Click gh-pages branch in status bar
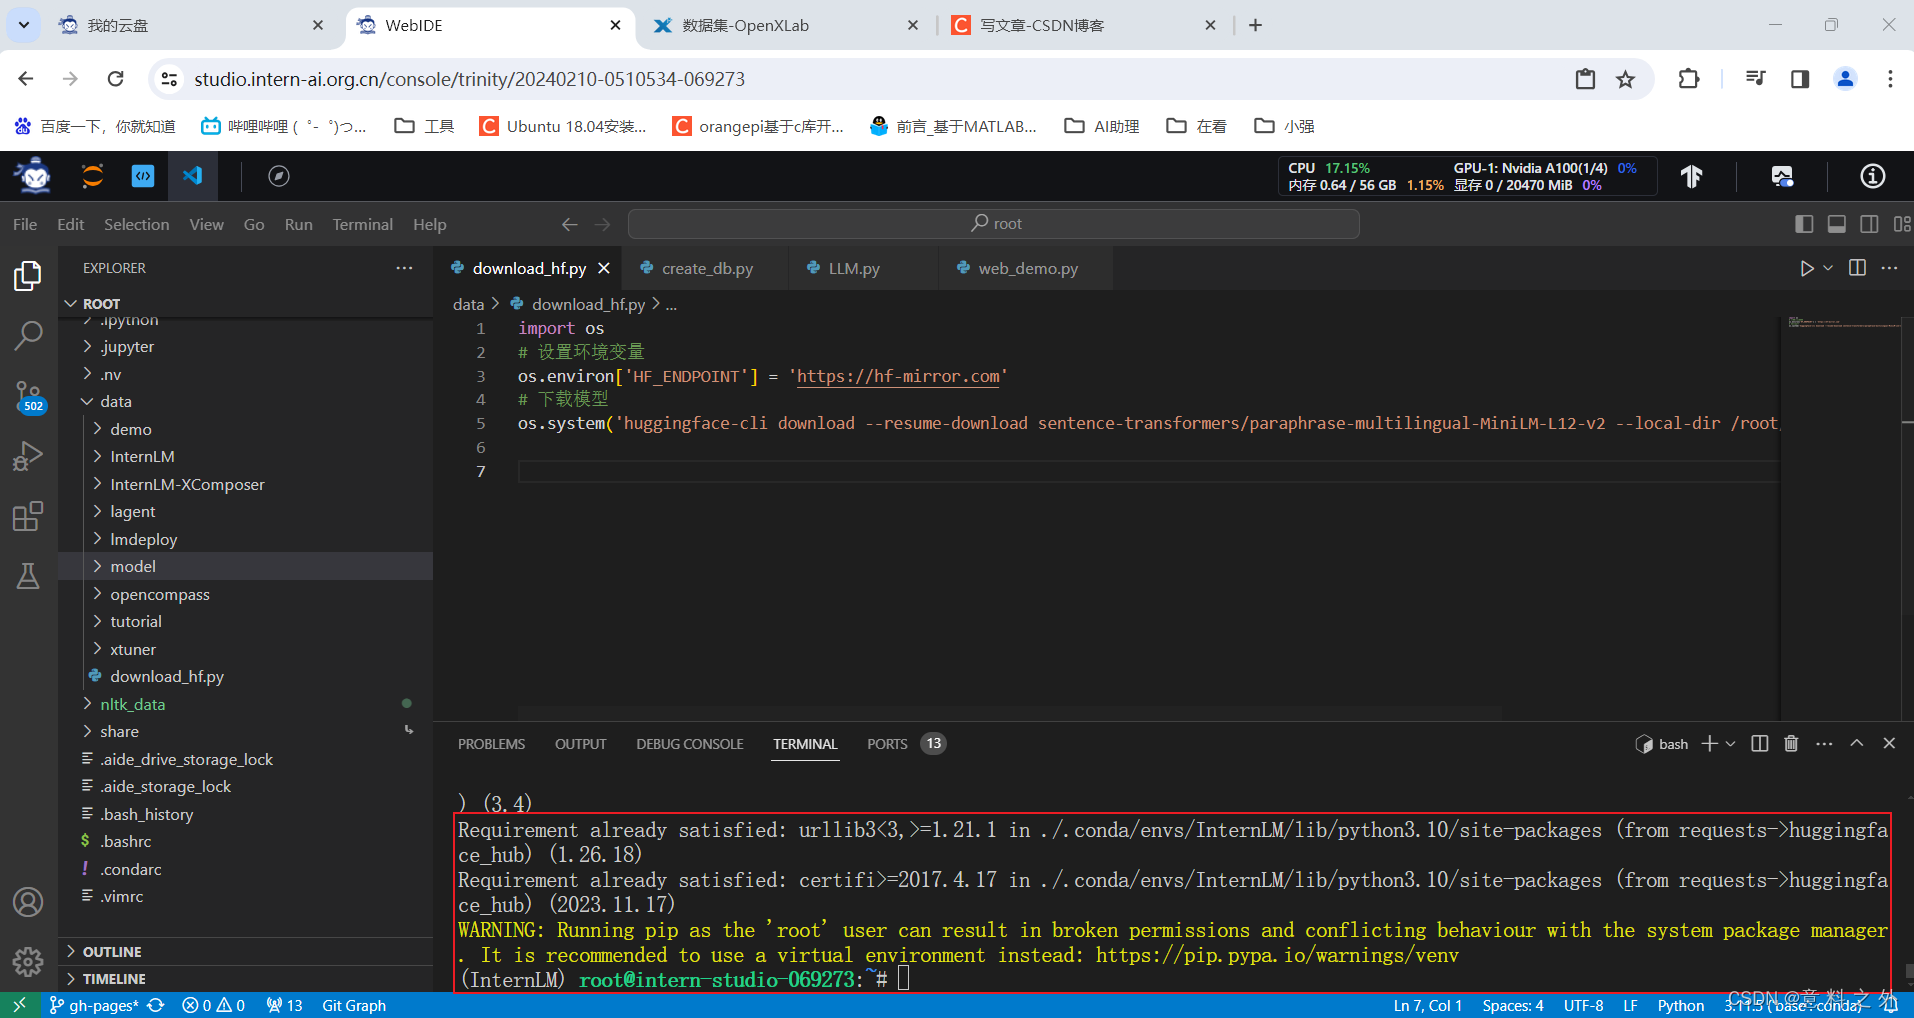This screenshot has height=1018, width=1914. pyautogui.click(x=94, y=1005)
